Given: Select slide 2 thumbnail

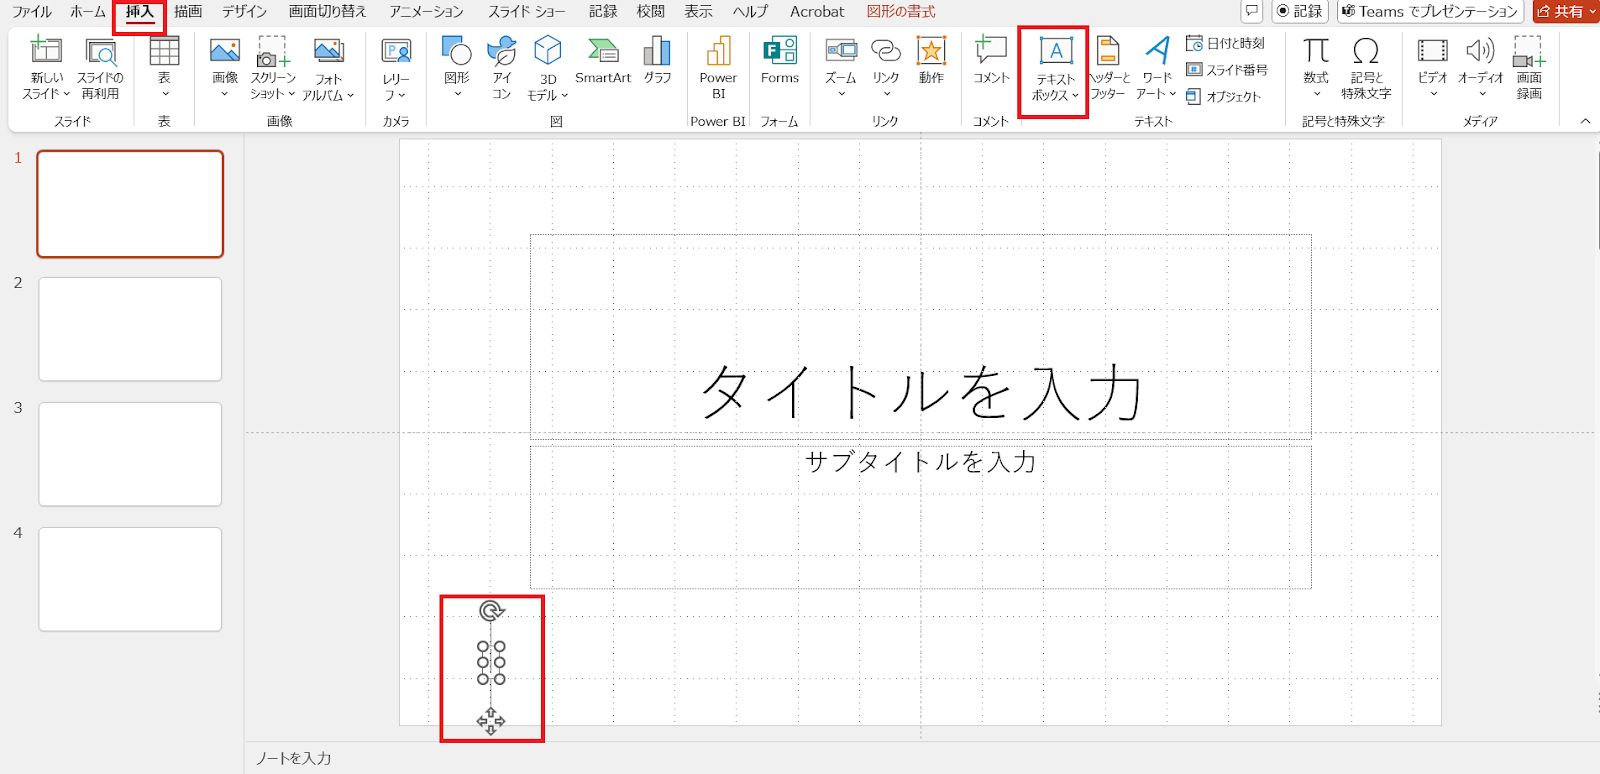Looking at the screenshot, I should (x=130, y=329).
